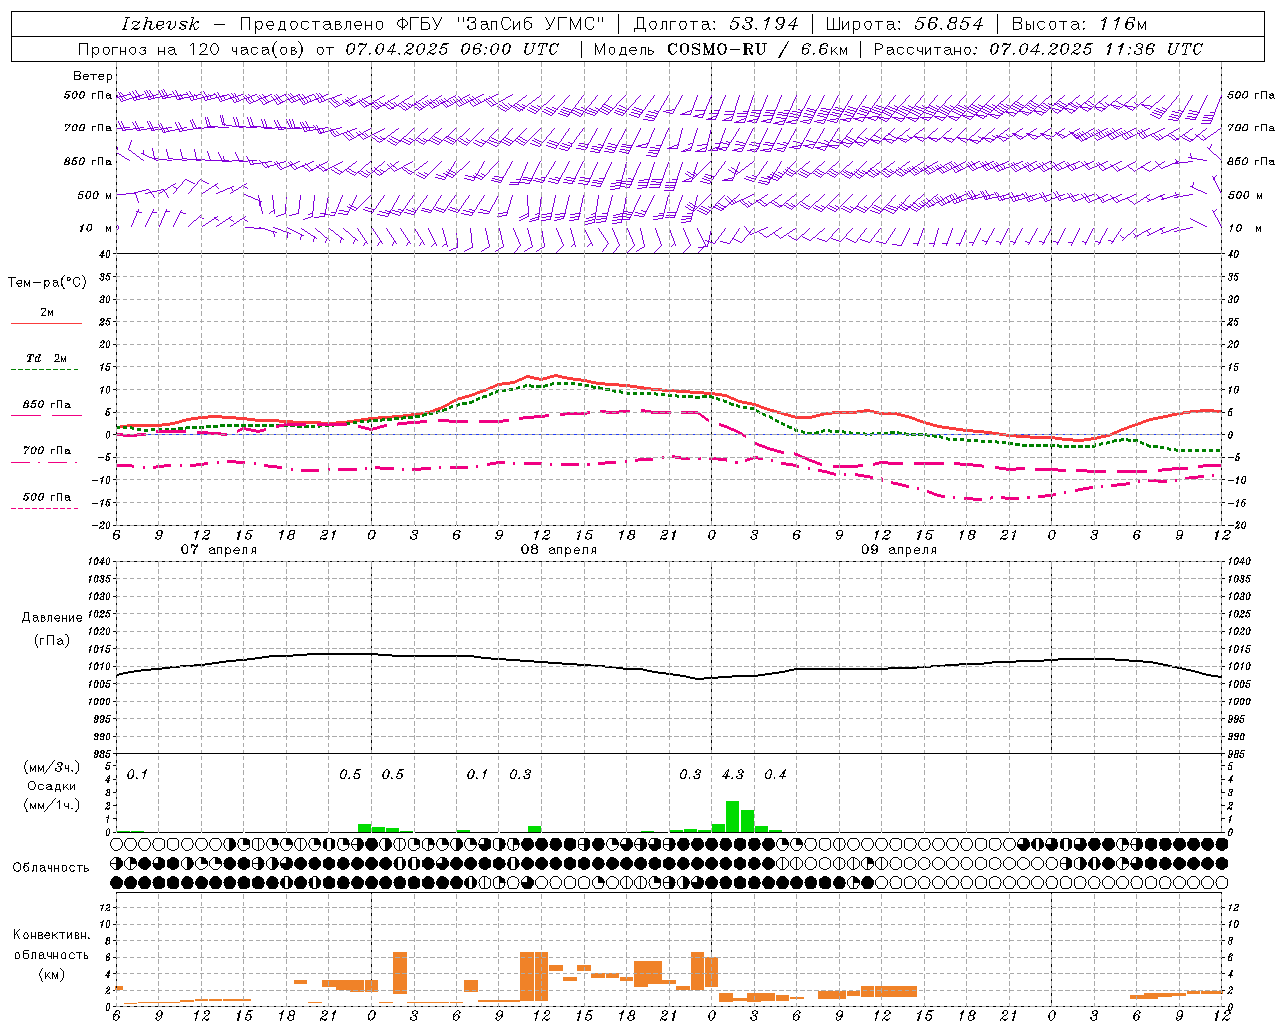This screenshot has width=1280, height=1024.
Task: Click the "08 апреля" date label
Action: click(558, 550)
